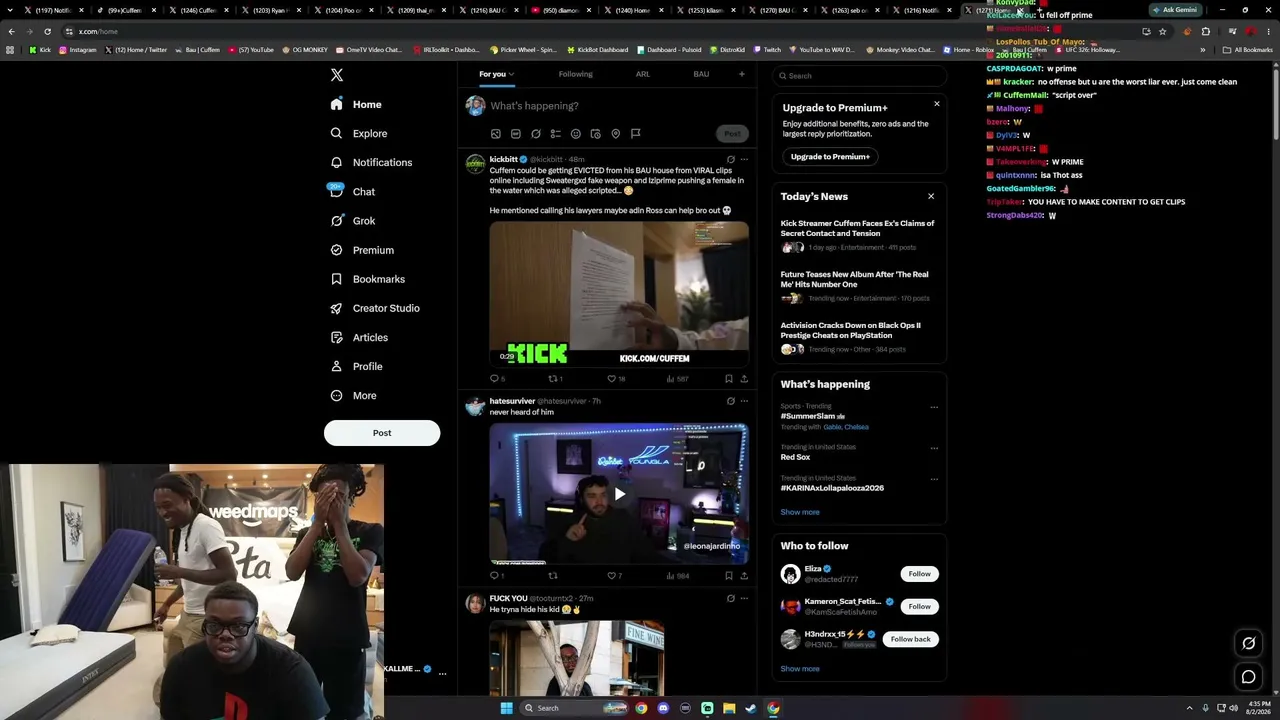Open Discord from the Windows taskbar
This screenshot has width=1280, height=720.
[662, 708]
